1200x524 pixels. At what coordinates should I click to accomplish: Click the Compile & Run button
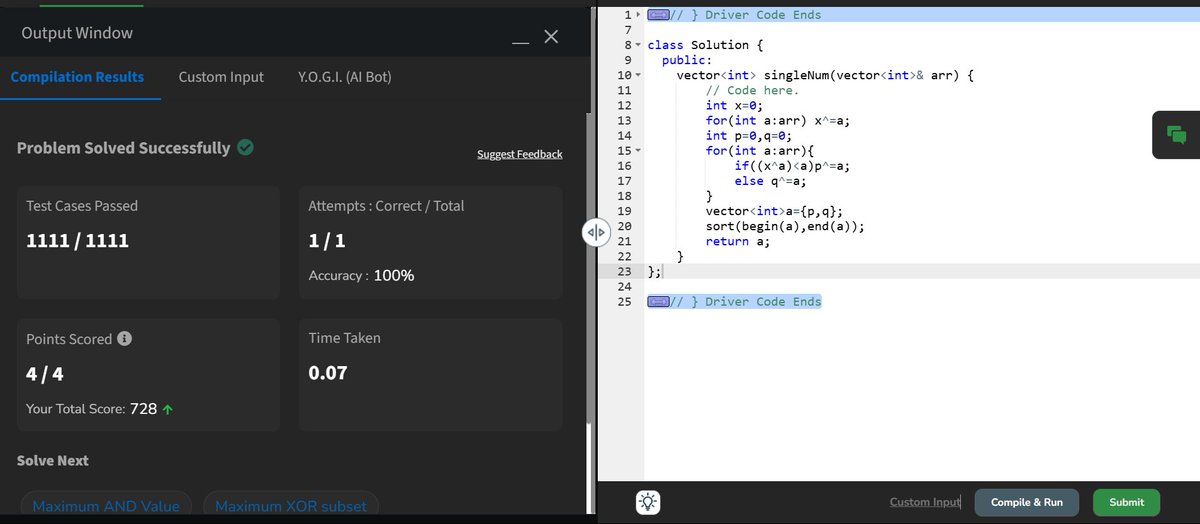click(1027, 502)
